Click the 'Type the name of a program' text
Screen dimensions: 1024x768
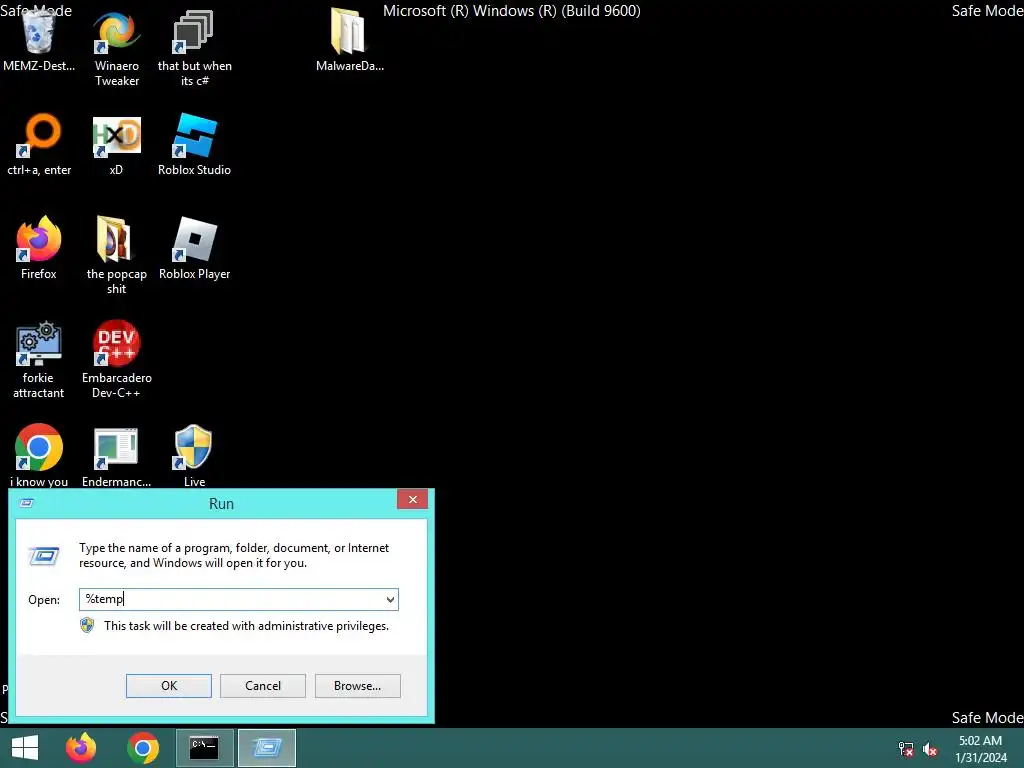[234, 555]
